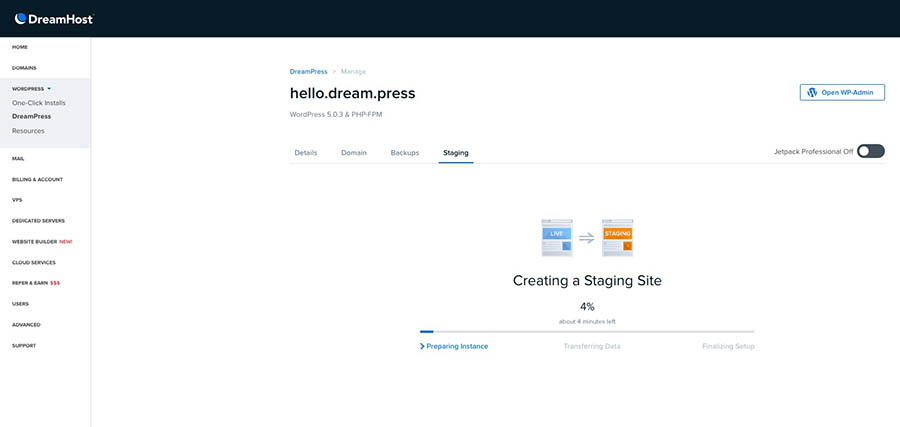
Task: Select DreamPress in the sidebar submenu
Action: click(x=32, y=116)
